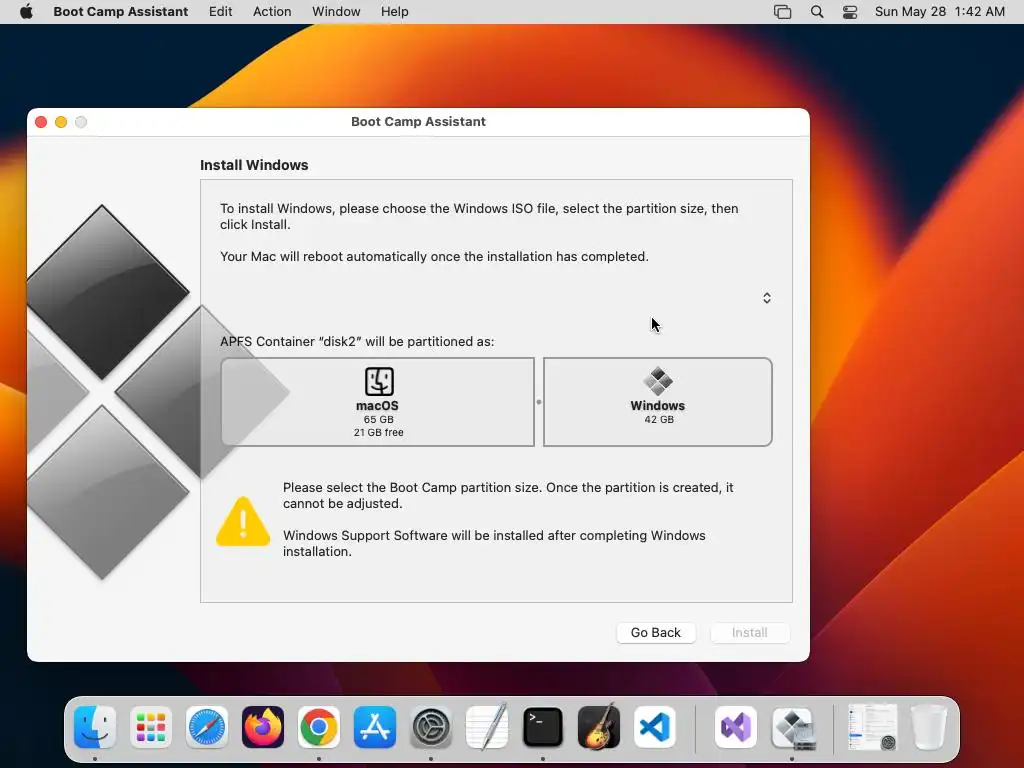Open Terminal from the Dock
This screenshot has width=1024, height=768.
coord(543,727)
